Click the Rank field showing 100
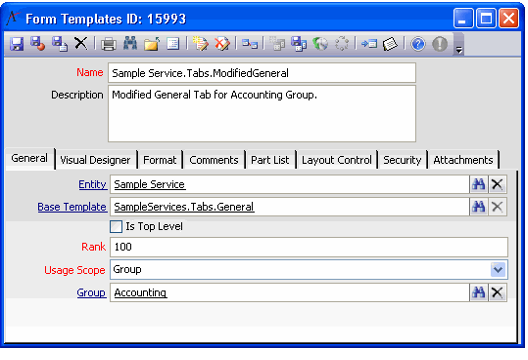The width and height of the screenshot is (528, 360). click(308, 247)
